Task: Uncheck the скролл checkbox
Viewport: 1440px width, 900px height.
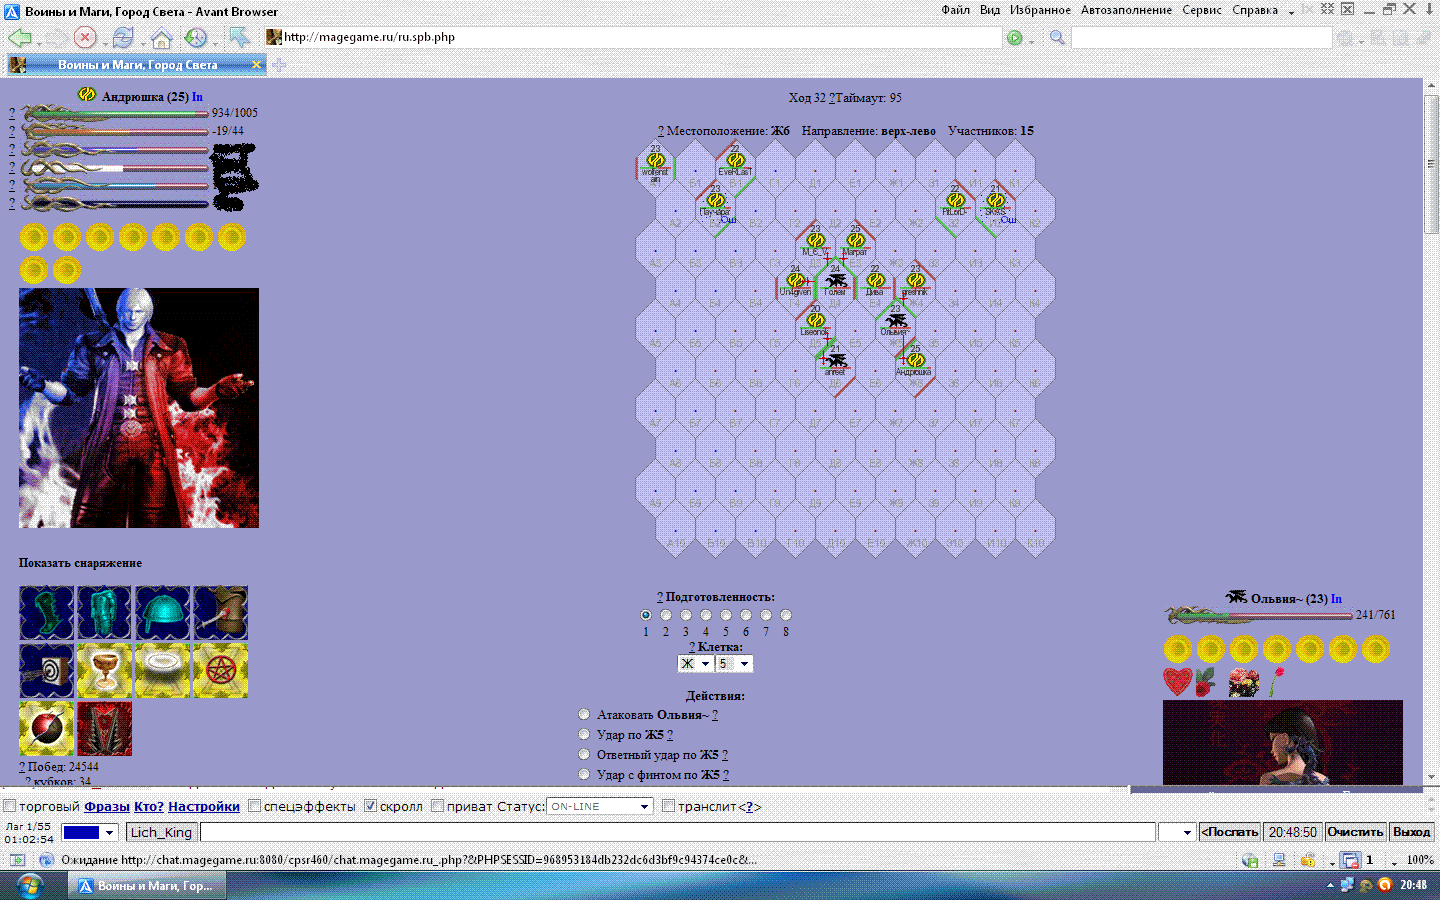Action: (x=371, y=806)
